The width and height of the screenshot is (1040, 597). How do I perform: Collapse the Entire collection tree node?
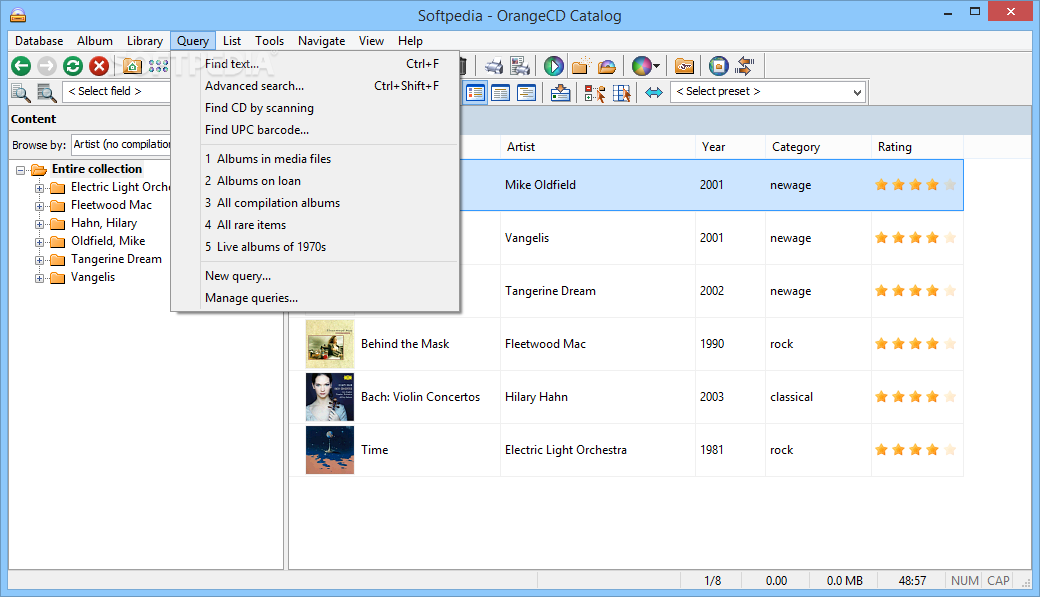coord(21,170)
